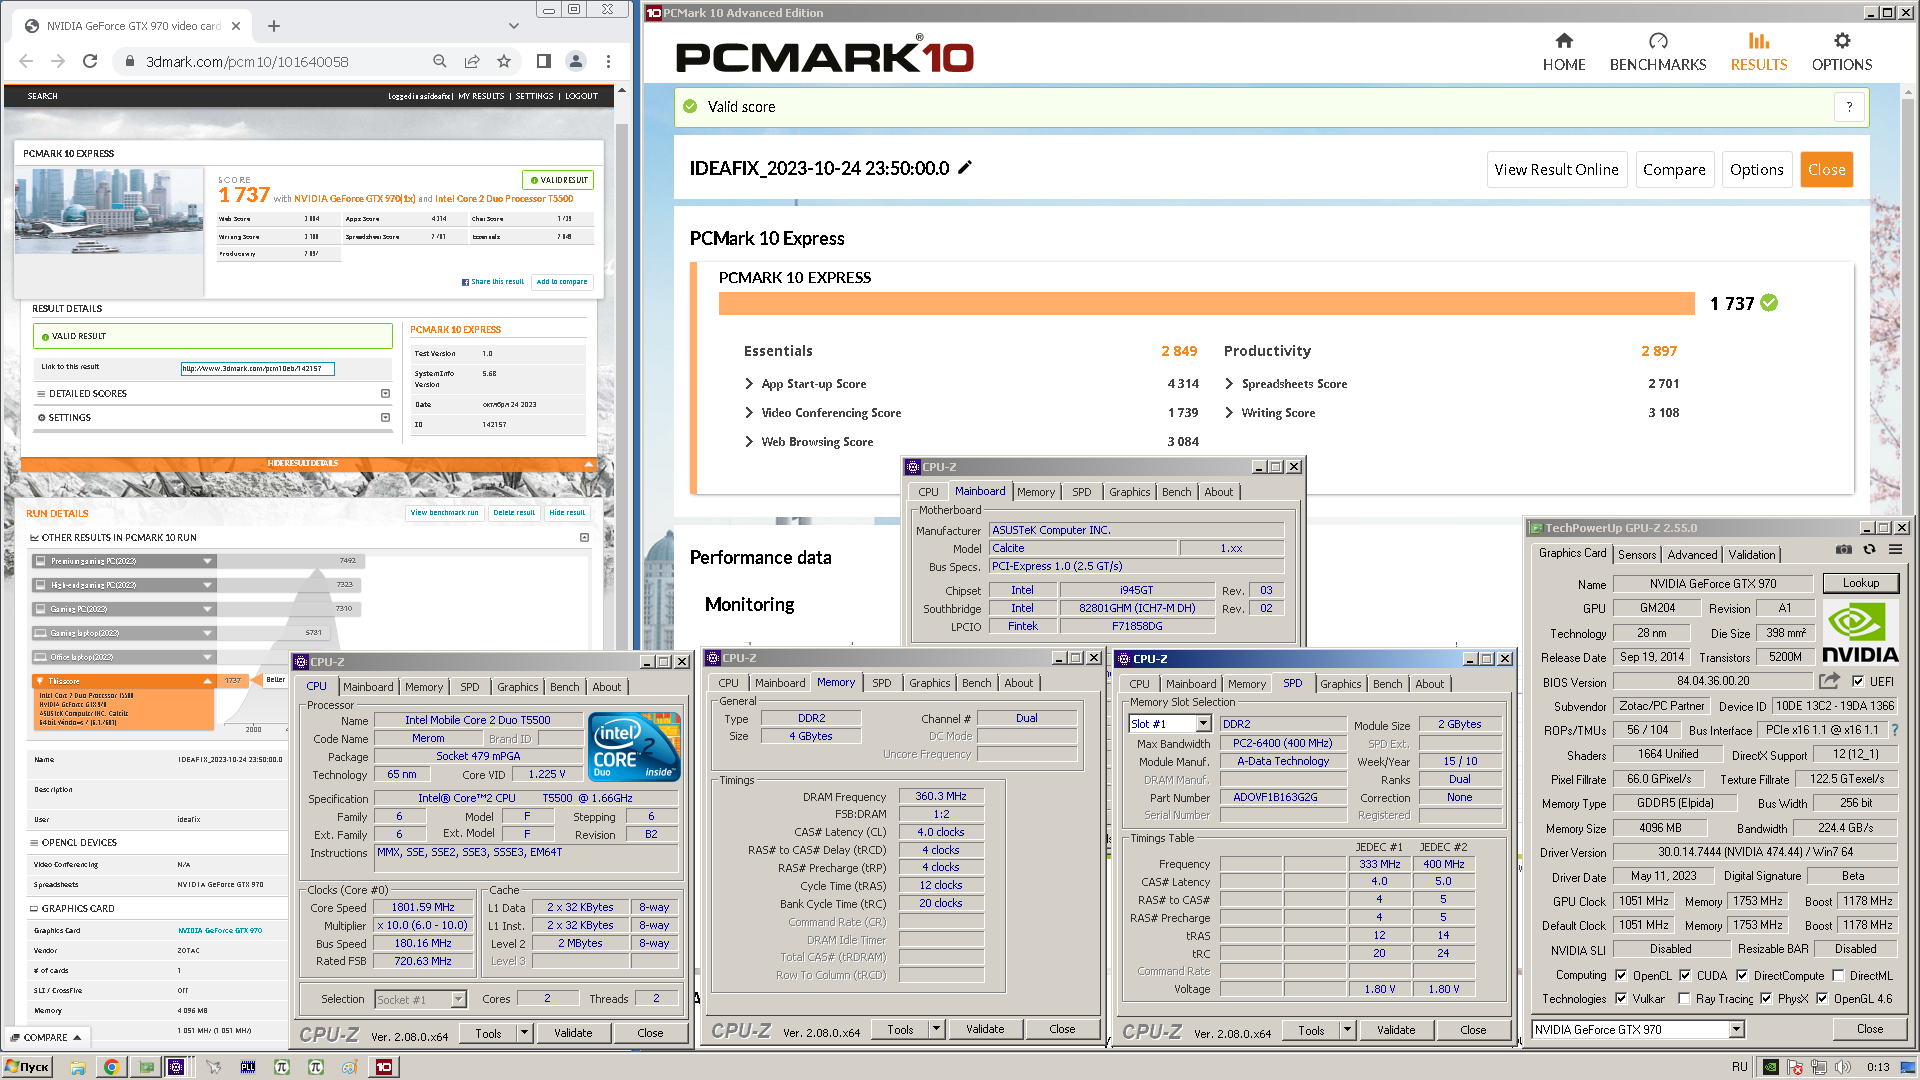This screenshot has width=1920, height=1080.
Task: Toggle OpenGL 4.6 checkbox
Action: 1822,998
